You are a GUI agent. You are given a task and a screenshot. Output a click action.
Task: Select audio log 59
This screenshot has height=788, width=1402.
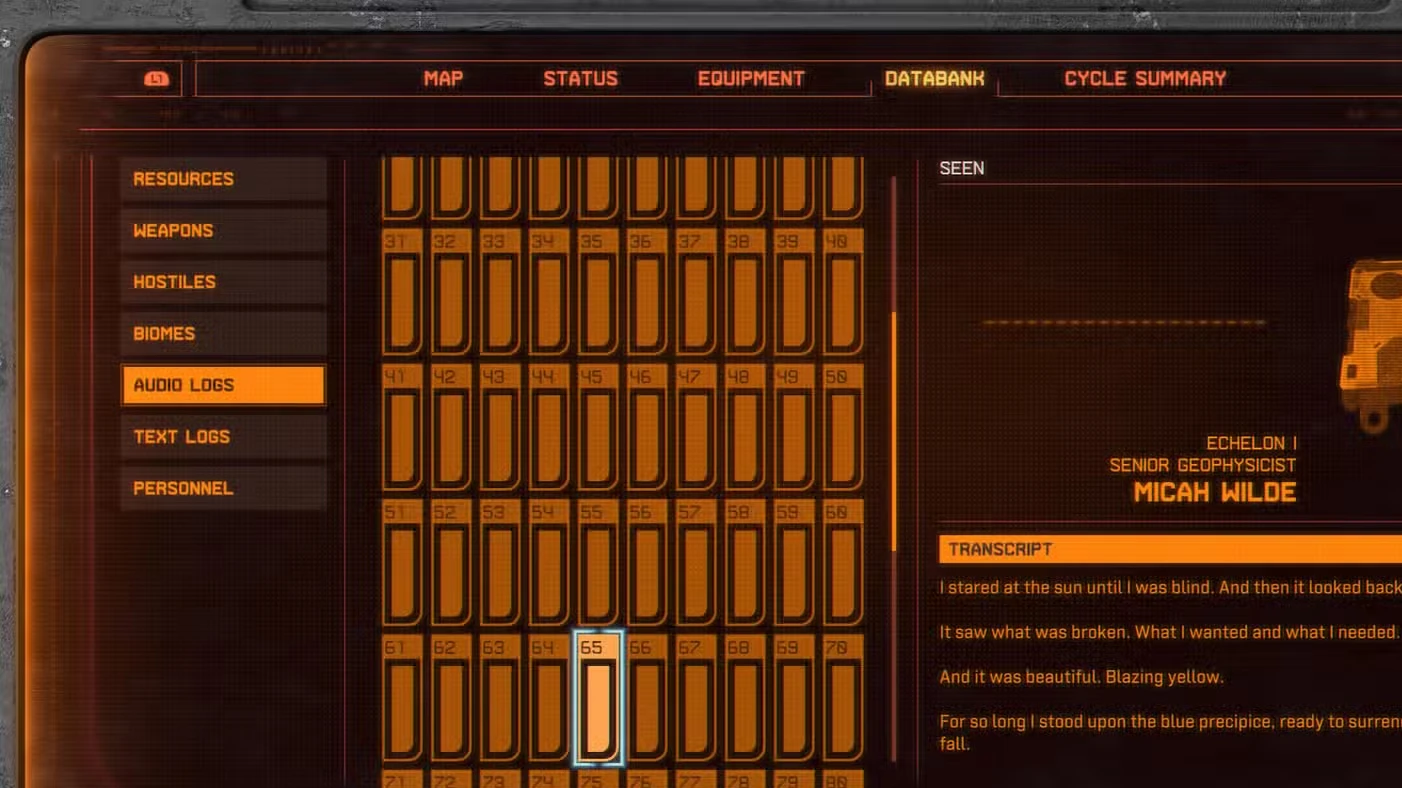(x=793, y=562)
